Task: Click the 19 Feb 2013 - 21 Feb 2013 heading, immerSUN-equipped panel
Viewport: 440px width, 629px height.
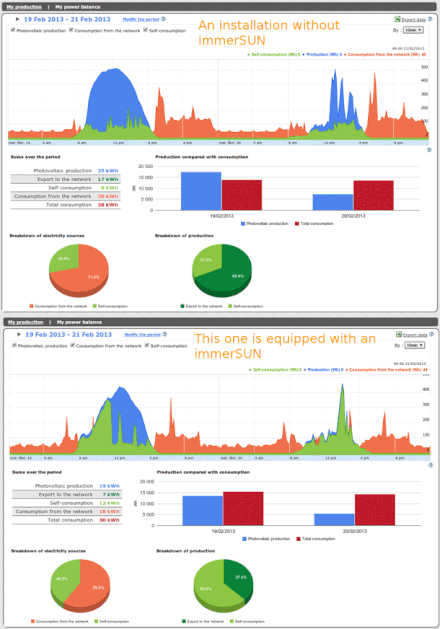Action: [x=69, y=335]
